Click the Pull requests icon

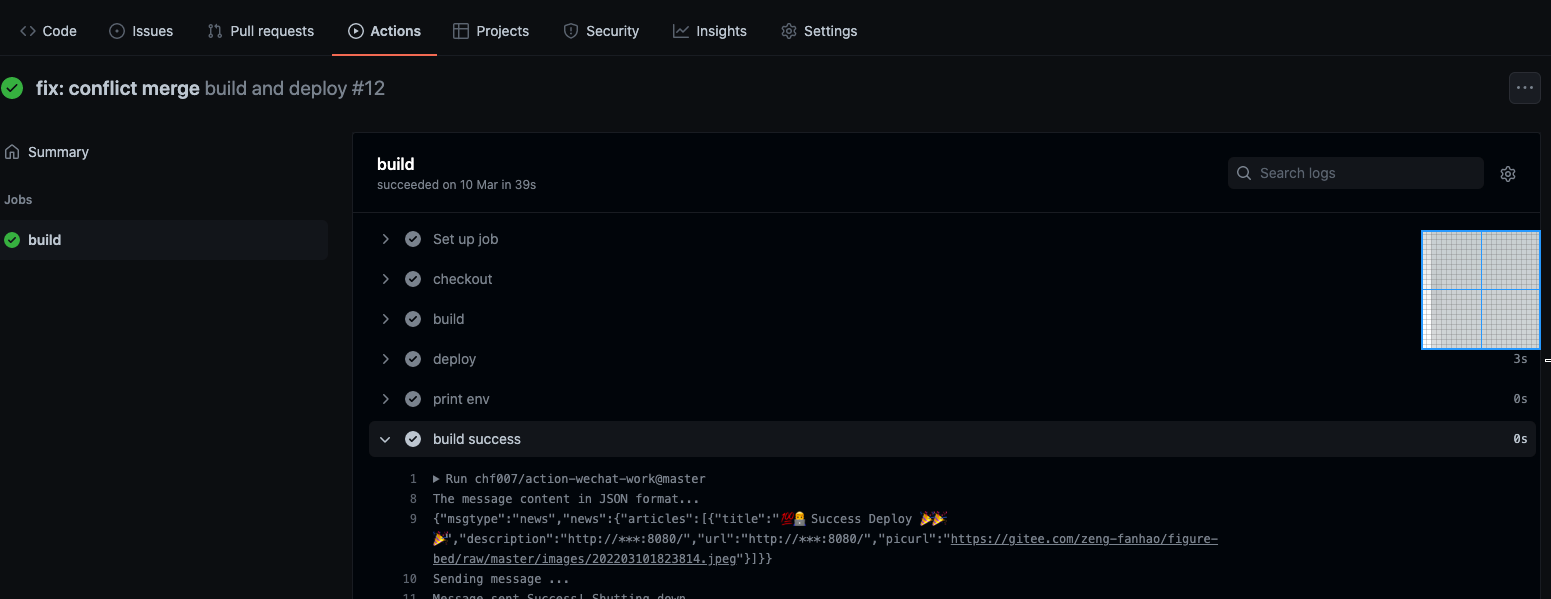pos(215,31)
